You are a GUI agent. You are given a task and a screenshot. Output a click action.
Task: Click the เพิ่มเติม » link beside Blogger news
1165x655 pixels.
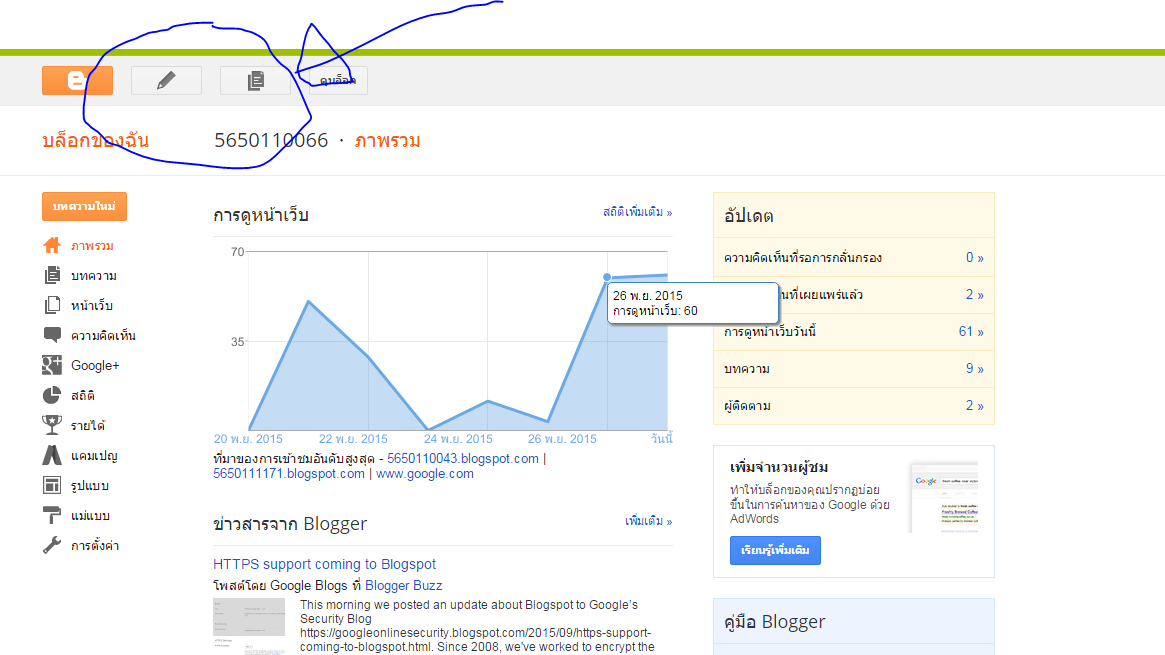click(x=649, y=521)
